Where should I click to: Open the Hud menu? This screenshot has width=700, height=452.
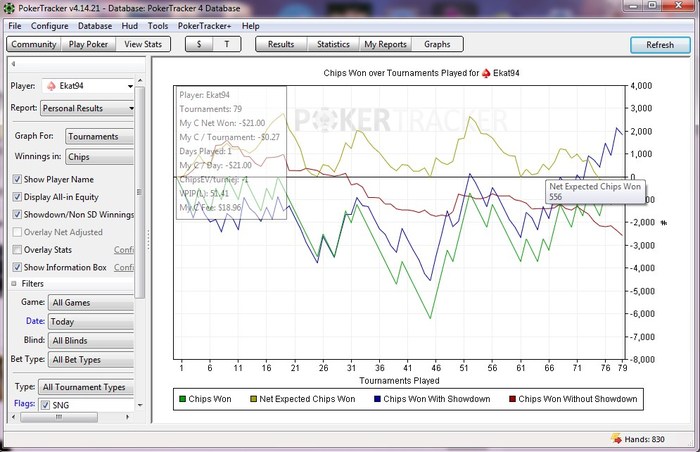coord(129,26)
